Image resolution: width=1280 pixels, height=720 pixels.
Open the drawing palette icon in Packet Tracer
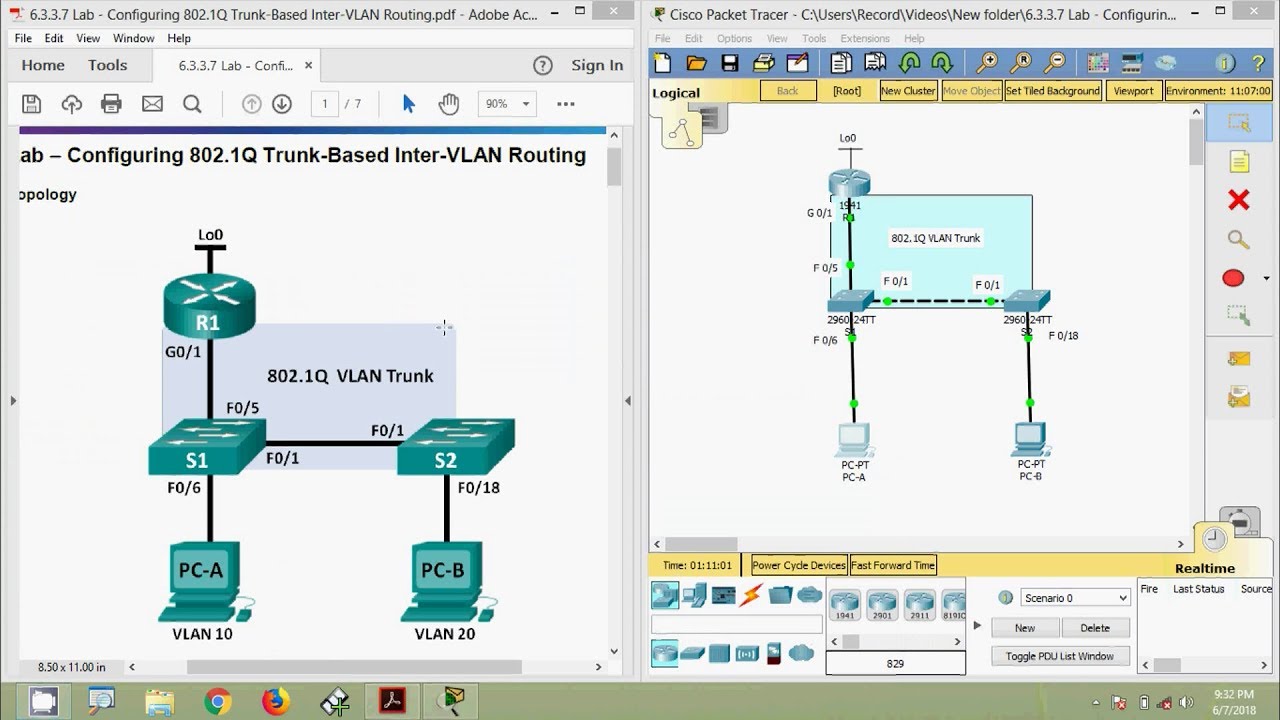(x=1098, y=63)
